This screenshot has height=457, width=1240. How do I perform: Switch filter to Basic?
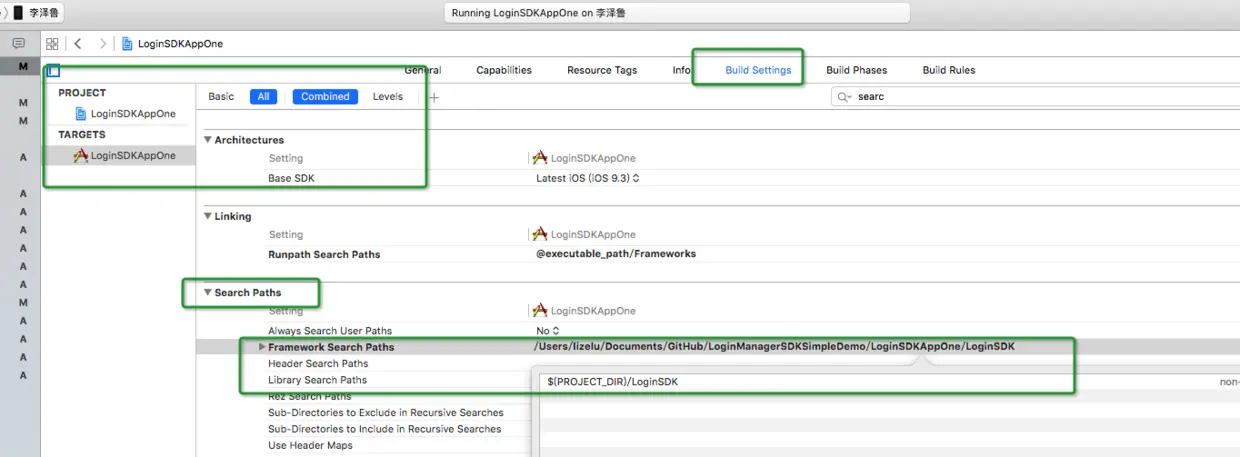[x=221, y=97]
